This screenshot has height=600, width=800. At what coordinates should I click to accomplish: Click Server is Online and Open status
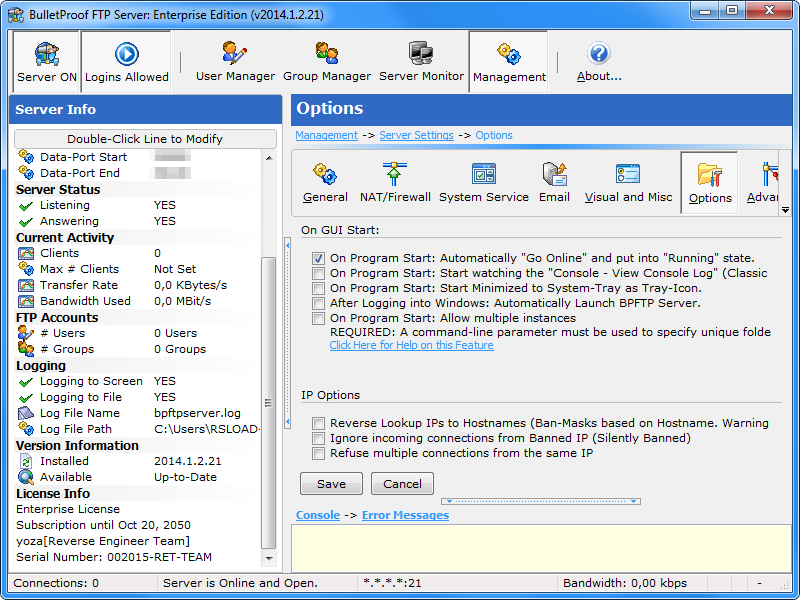point(240,583)
